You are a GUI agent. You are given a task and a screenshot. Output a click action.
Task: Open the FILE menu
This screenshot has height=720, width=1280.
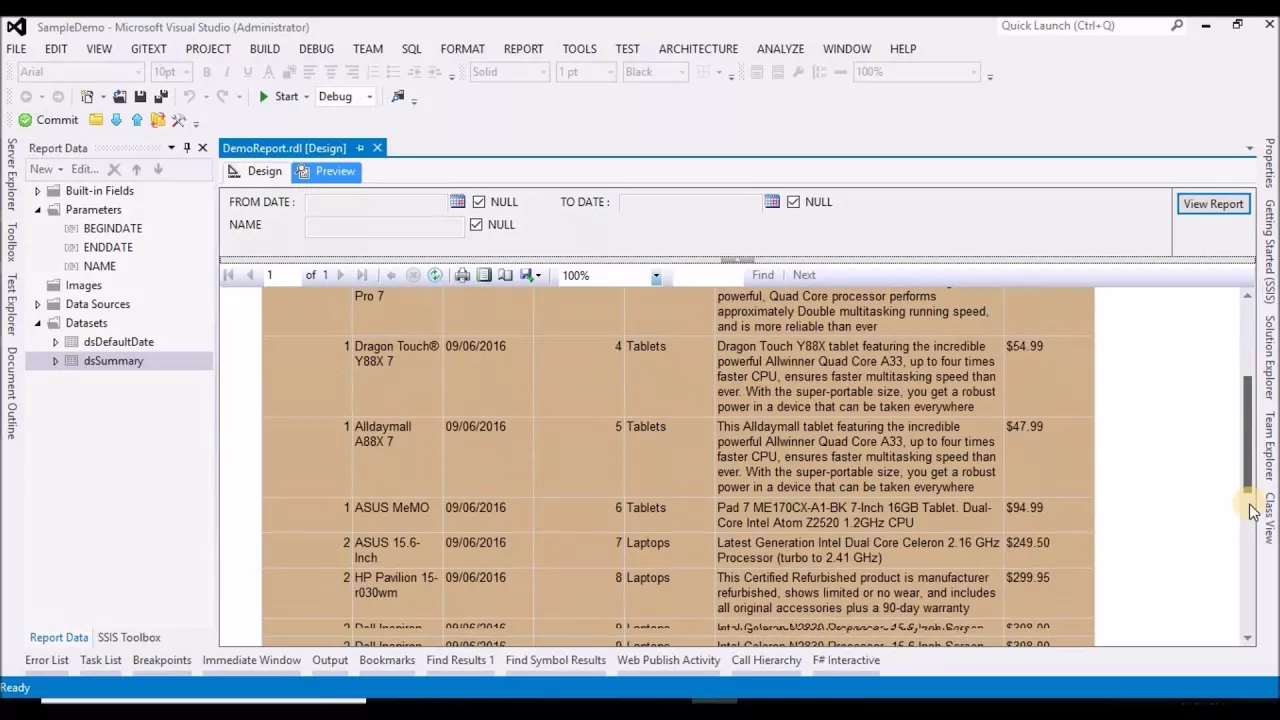pos(16,48)
